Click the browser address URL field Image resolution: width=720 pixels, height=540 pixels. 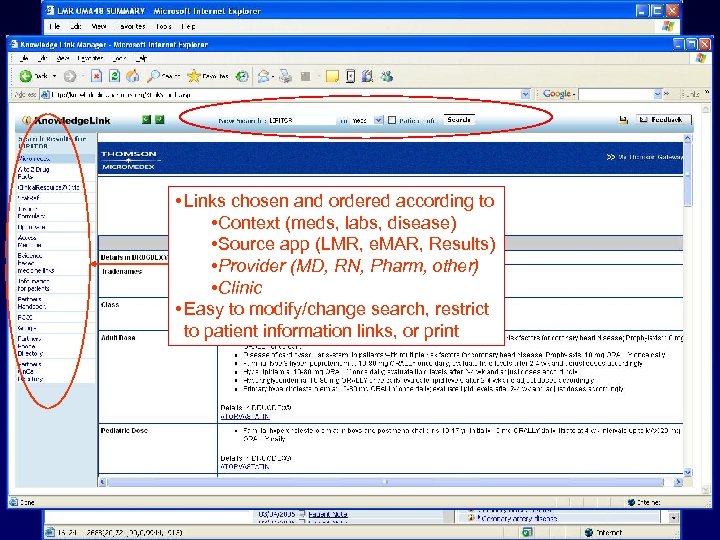286,95
